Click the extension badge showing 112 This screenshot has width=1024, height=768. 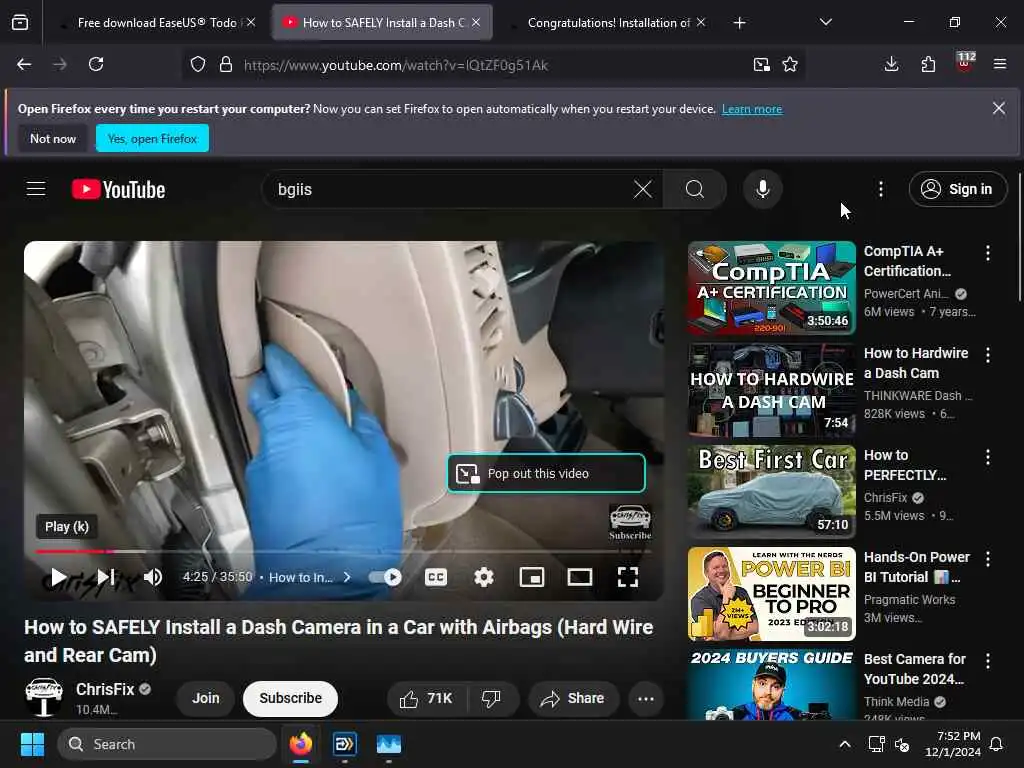(x=965, y=63)
